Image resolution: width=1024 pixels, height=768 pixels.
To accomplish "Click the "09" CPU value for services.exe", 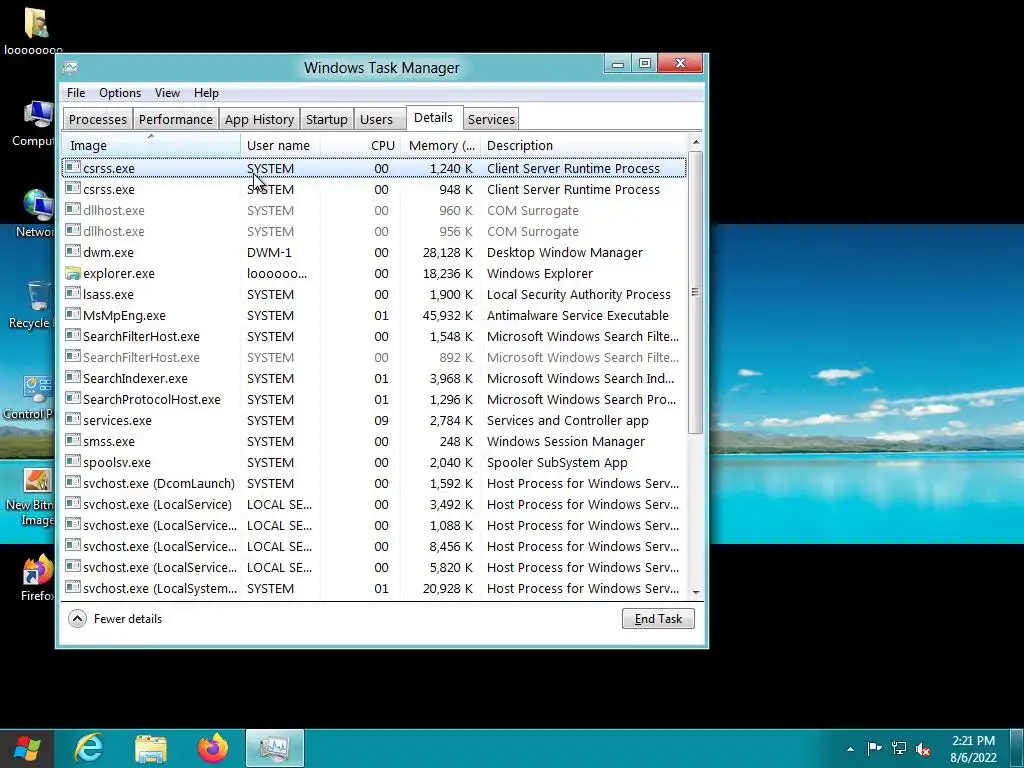I will pyautogui.click(x=381, y=421).
